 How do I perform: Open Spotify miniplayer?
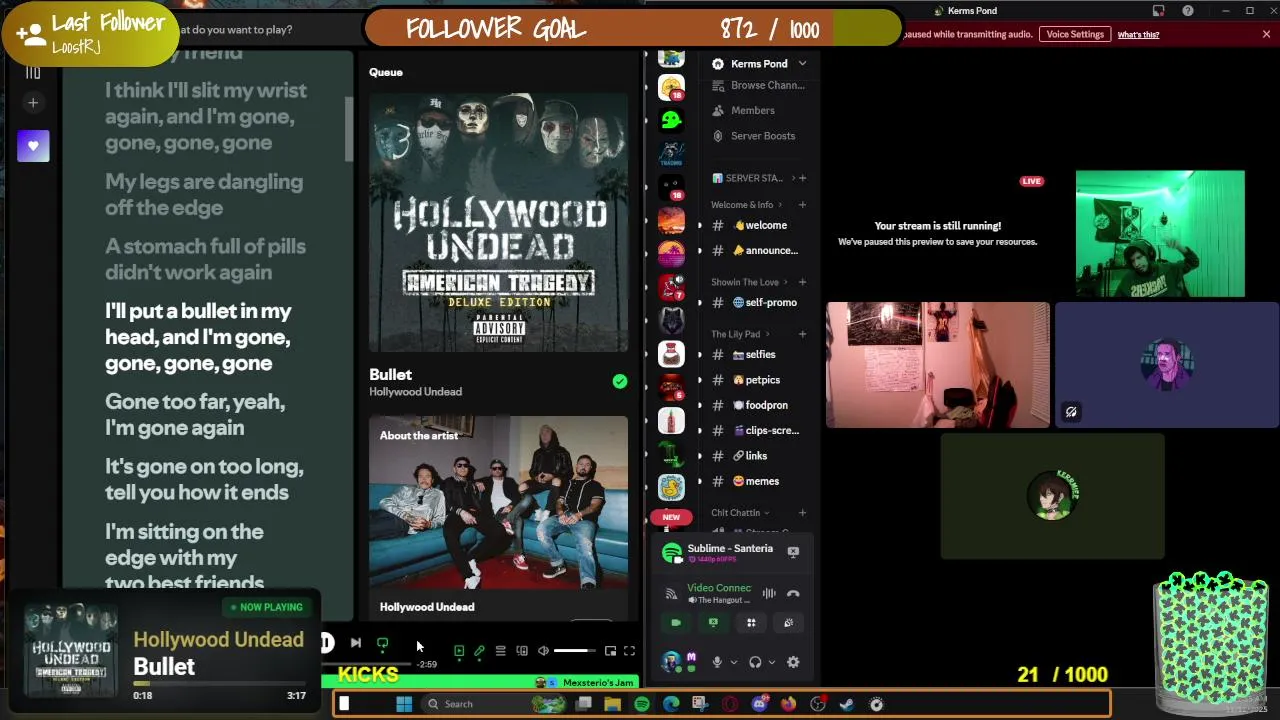pos(610,651)
